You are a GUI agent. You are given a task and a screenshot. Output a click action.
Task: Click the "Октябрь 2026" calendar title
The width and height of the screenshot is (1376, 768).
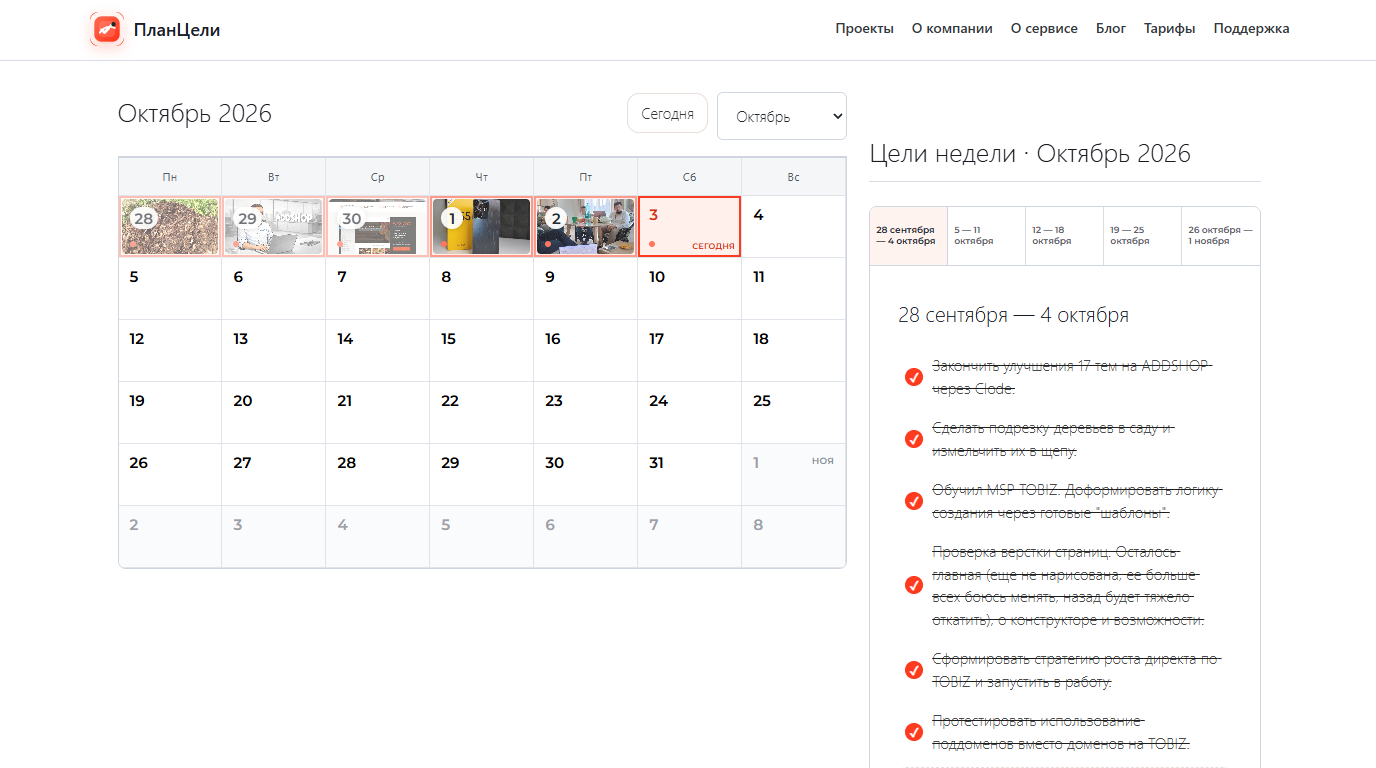(x=195, y=113)
